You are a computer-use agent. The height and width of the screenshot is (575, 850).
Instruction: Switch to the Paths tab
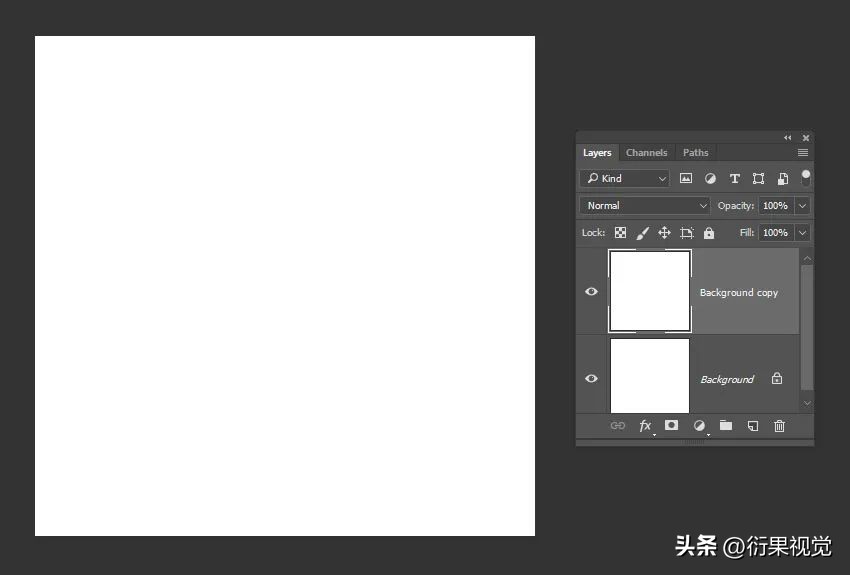coord(695,153)
